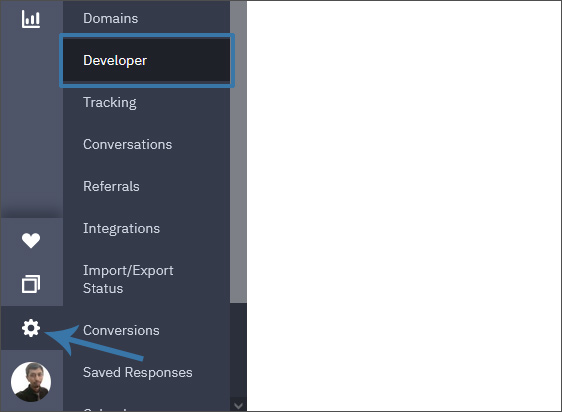The height and width of the screenshot is (412, 562).
Task: Click the user profile avatar photo
Action: coord(31,382)
